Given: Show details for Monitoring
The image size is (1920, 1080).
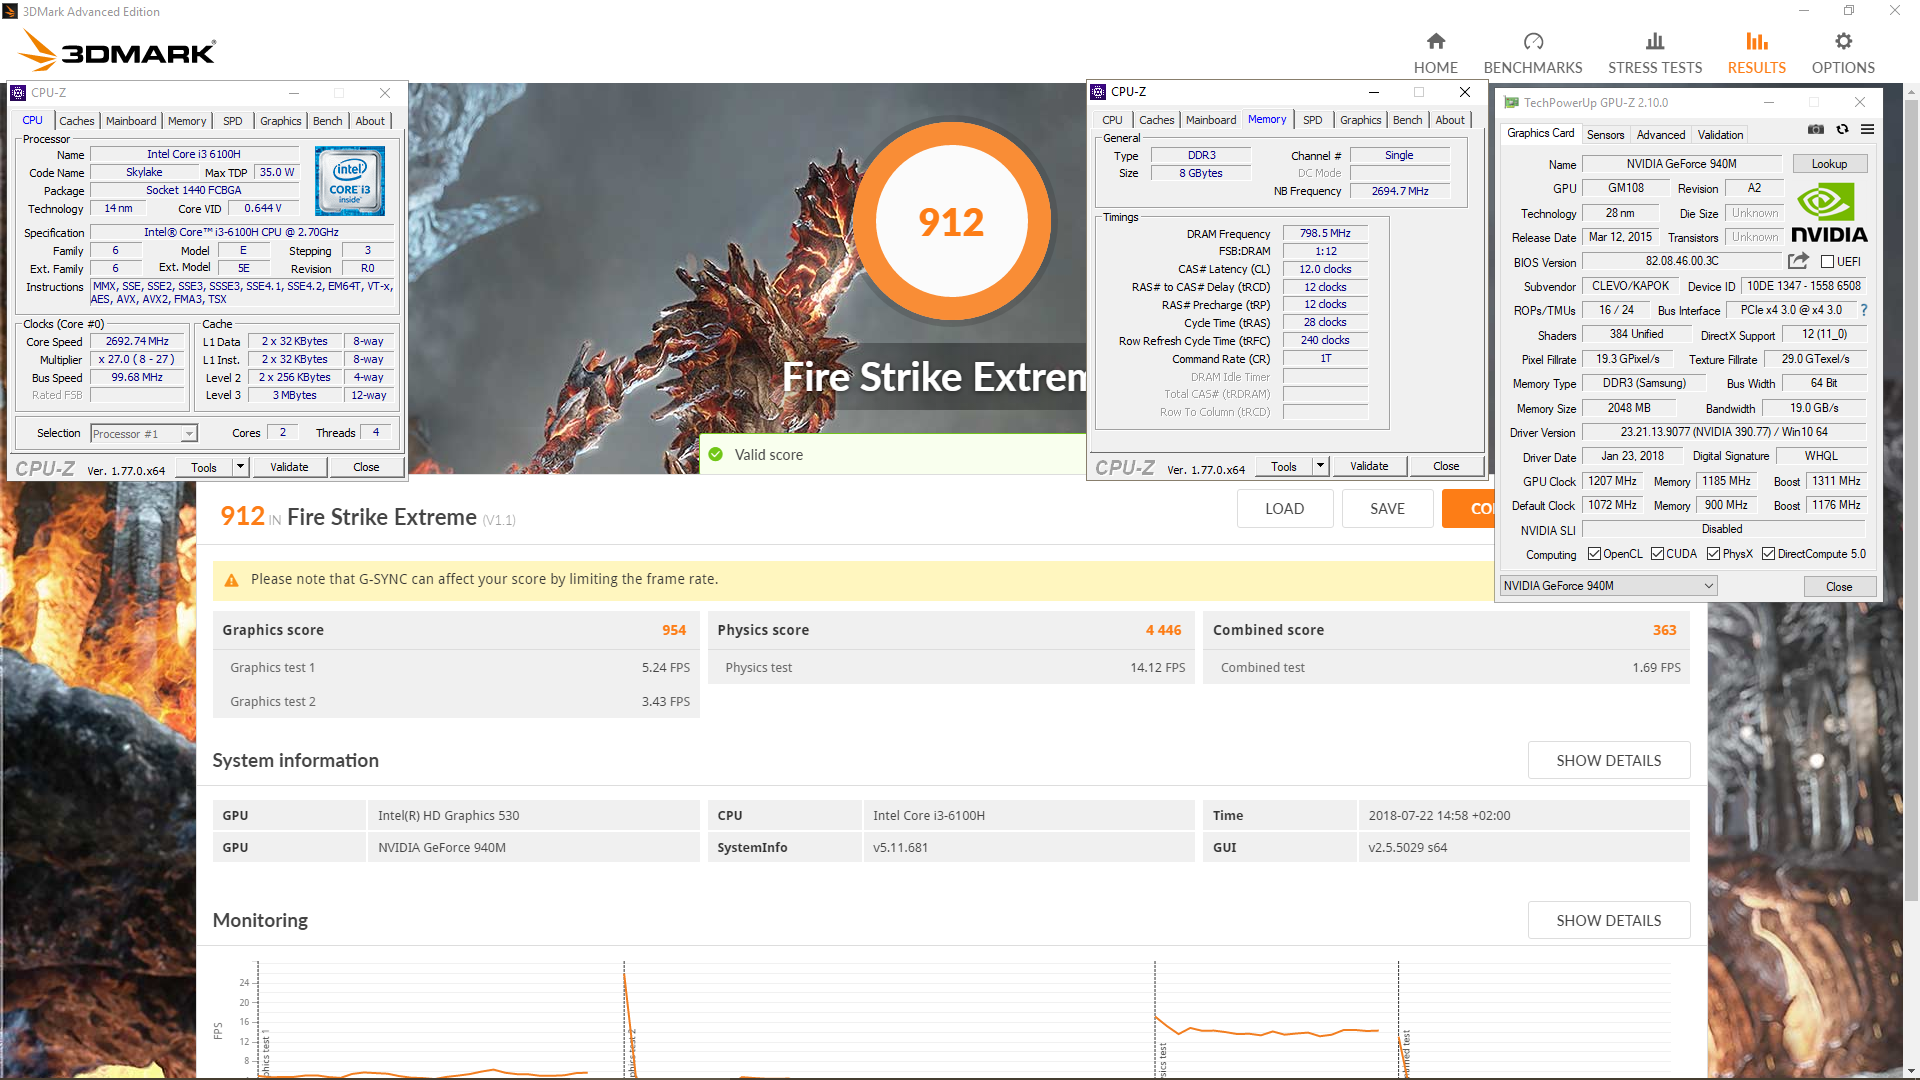Looking at the screenshot, I should [x=1608, y=921].
